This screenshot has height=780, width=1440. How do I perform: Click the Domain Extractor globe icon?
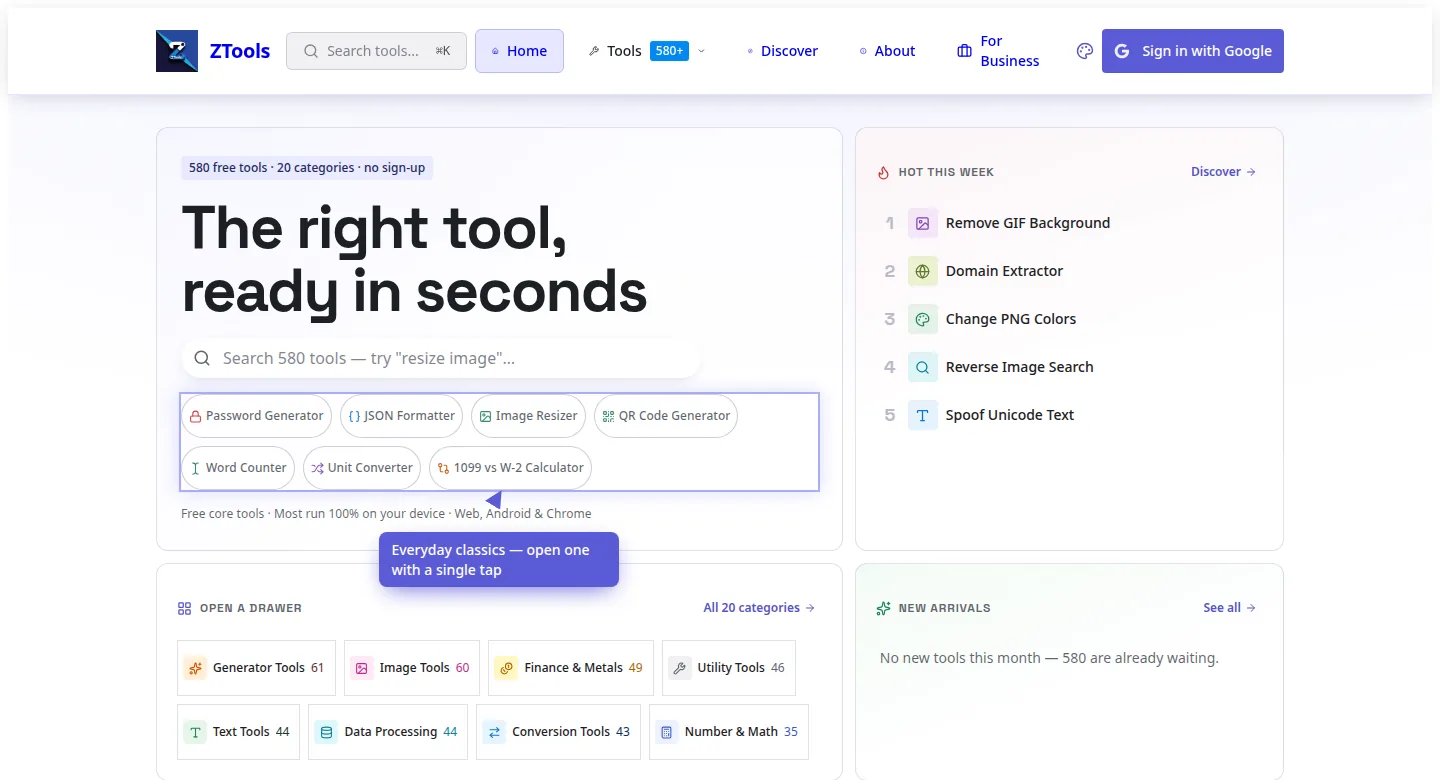(923, 271)
